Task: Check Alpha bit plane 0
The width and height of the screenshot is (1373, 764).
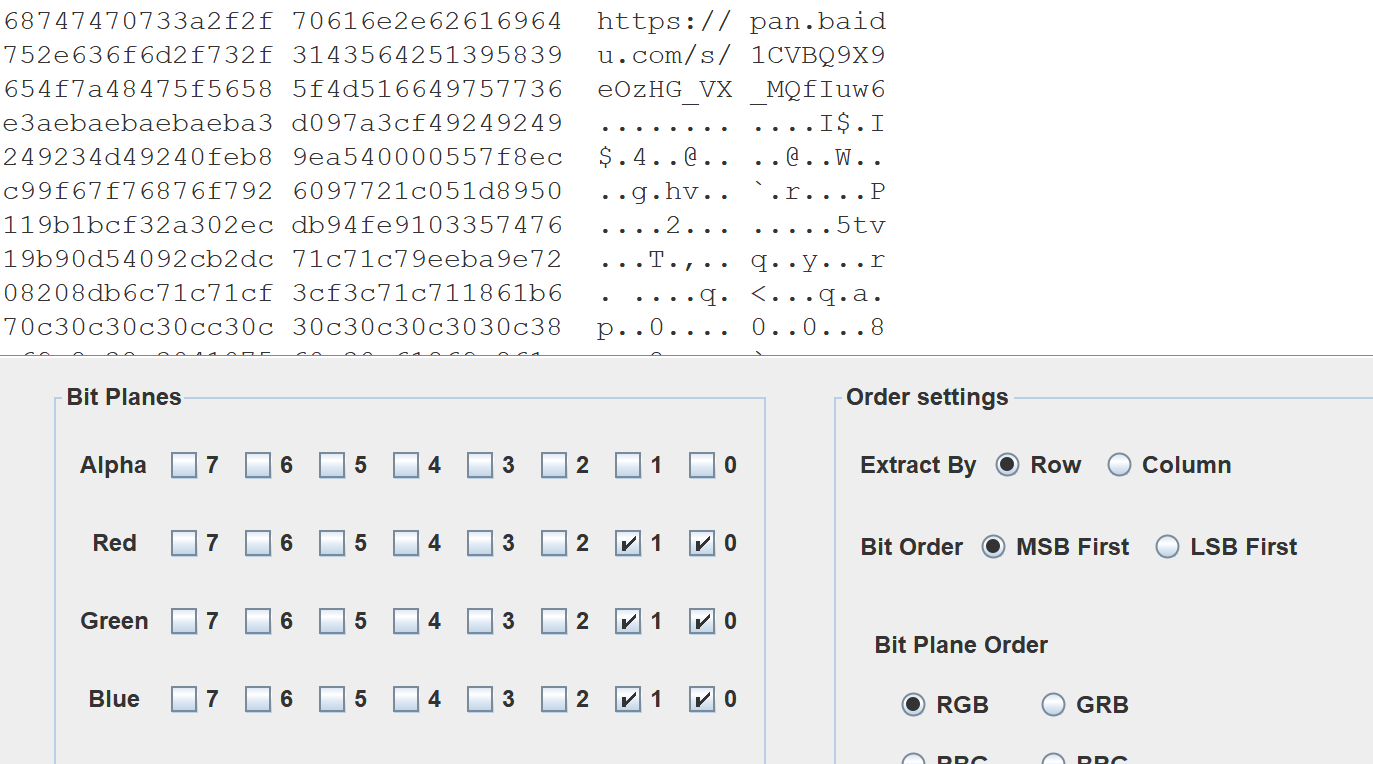Action: pyautogui.click(x=702, y=465)
